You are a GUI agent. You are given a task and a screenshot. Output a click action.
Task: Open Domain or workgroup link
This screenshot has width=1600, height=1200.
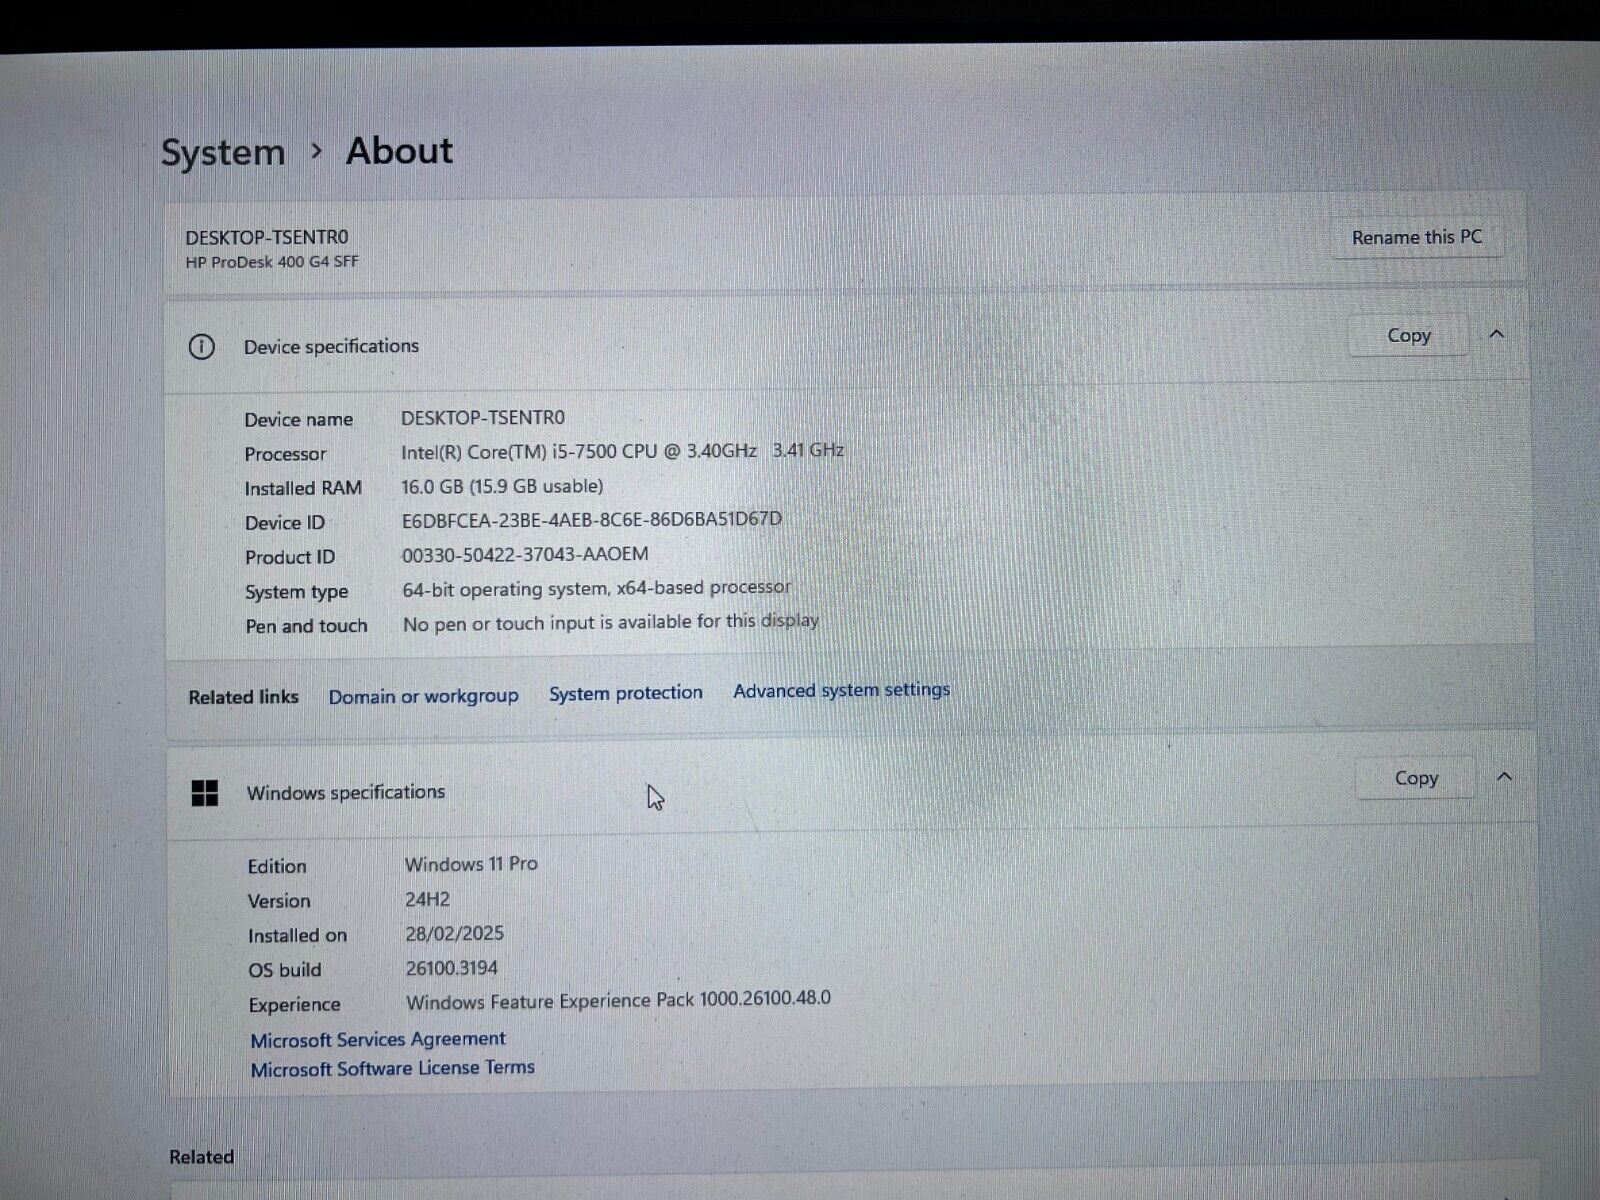423,696
